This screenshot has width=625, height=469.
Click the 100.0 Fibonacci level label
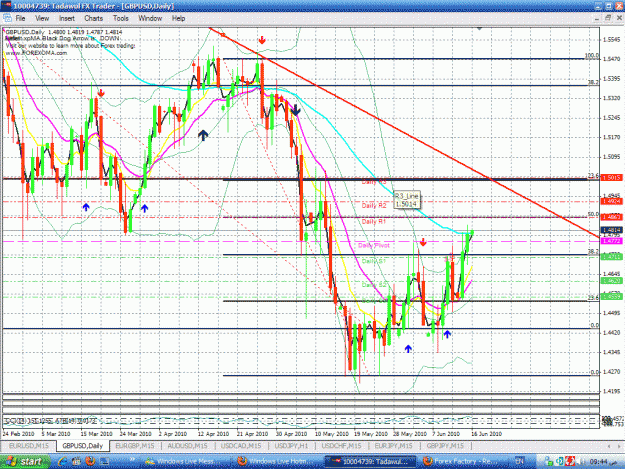(x=592, y=56)
